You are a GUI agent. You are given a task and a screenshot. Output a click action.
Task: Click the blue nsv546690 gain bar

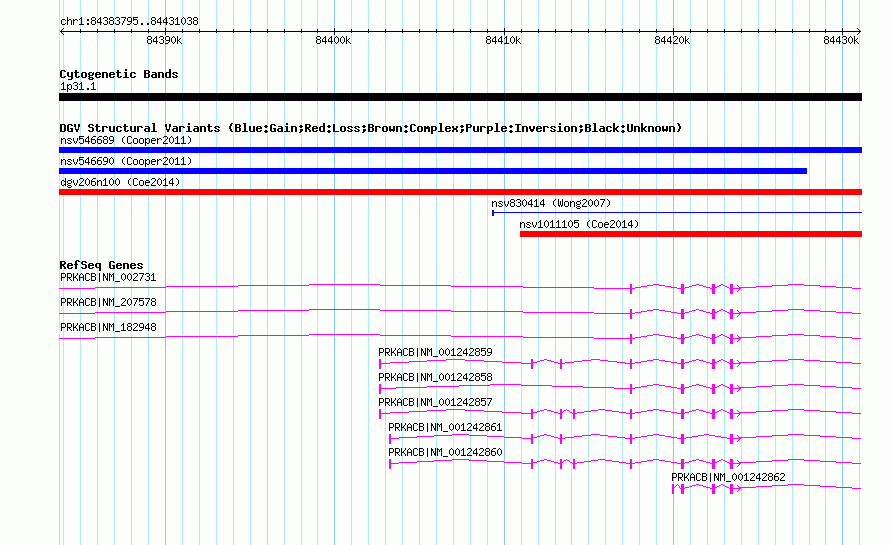coord(433,171)
